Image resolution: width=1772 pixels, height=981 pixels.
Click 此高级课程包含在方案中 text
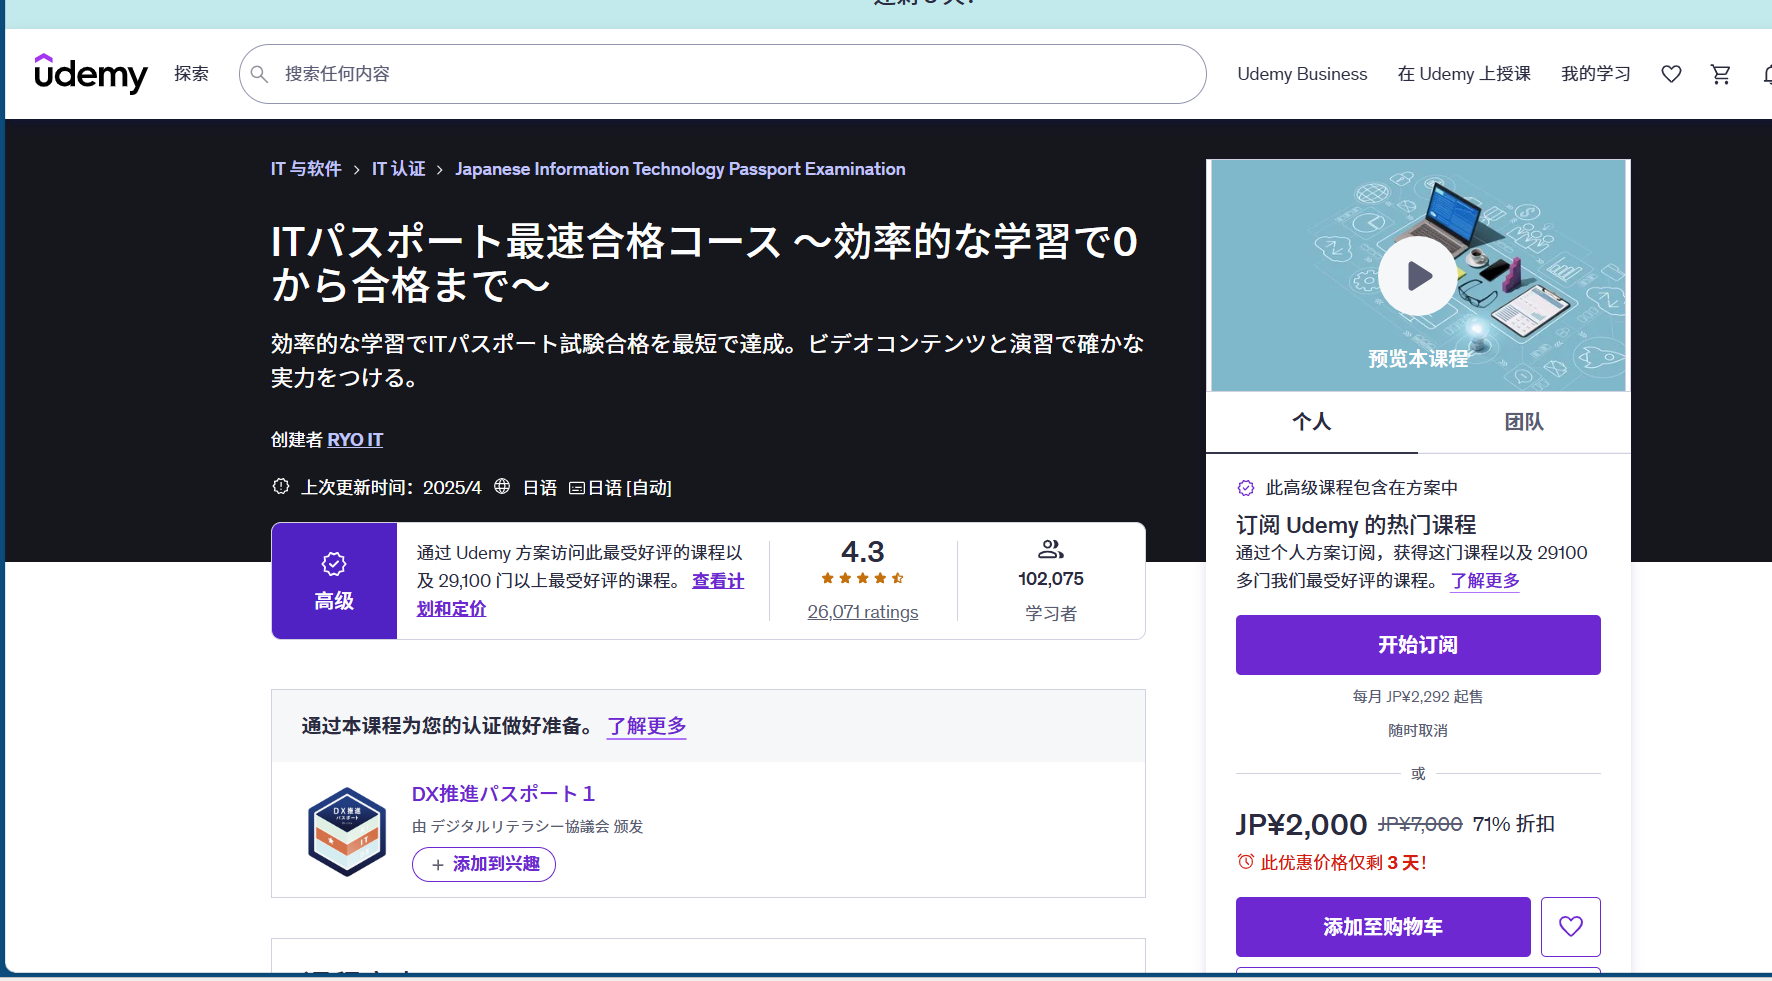[x=1362, y=488]
